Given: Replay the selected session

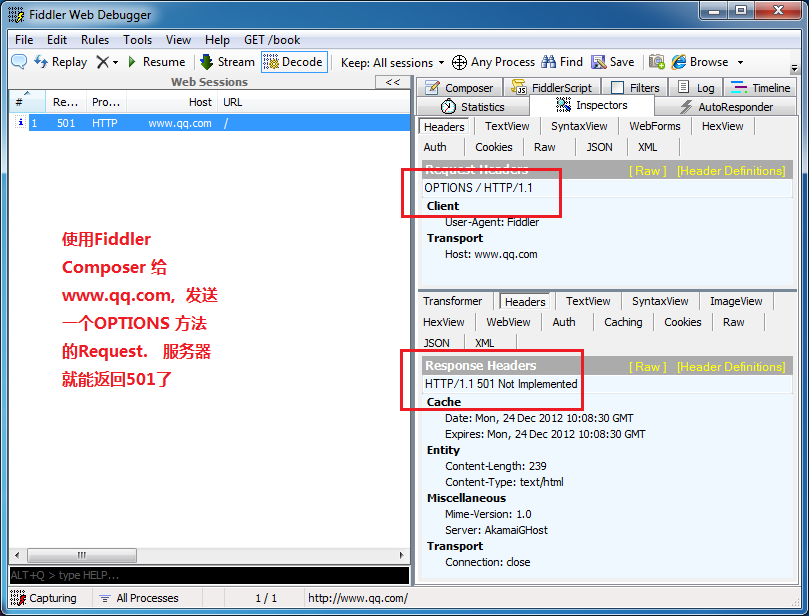Looking at the screenshot, I should coord(60,62).
